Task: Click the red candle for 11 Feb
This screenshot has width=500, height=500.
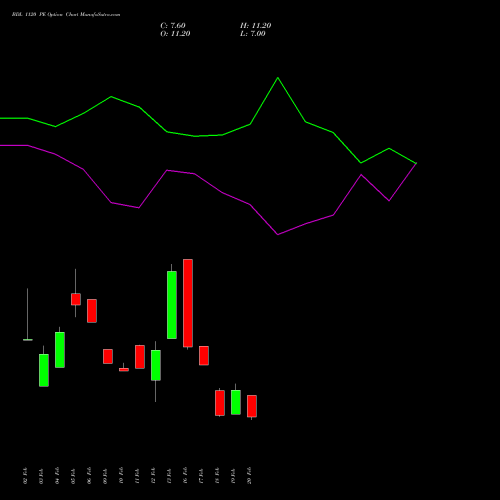Action: [x=140, y=357]
